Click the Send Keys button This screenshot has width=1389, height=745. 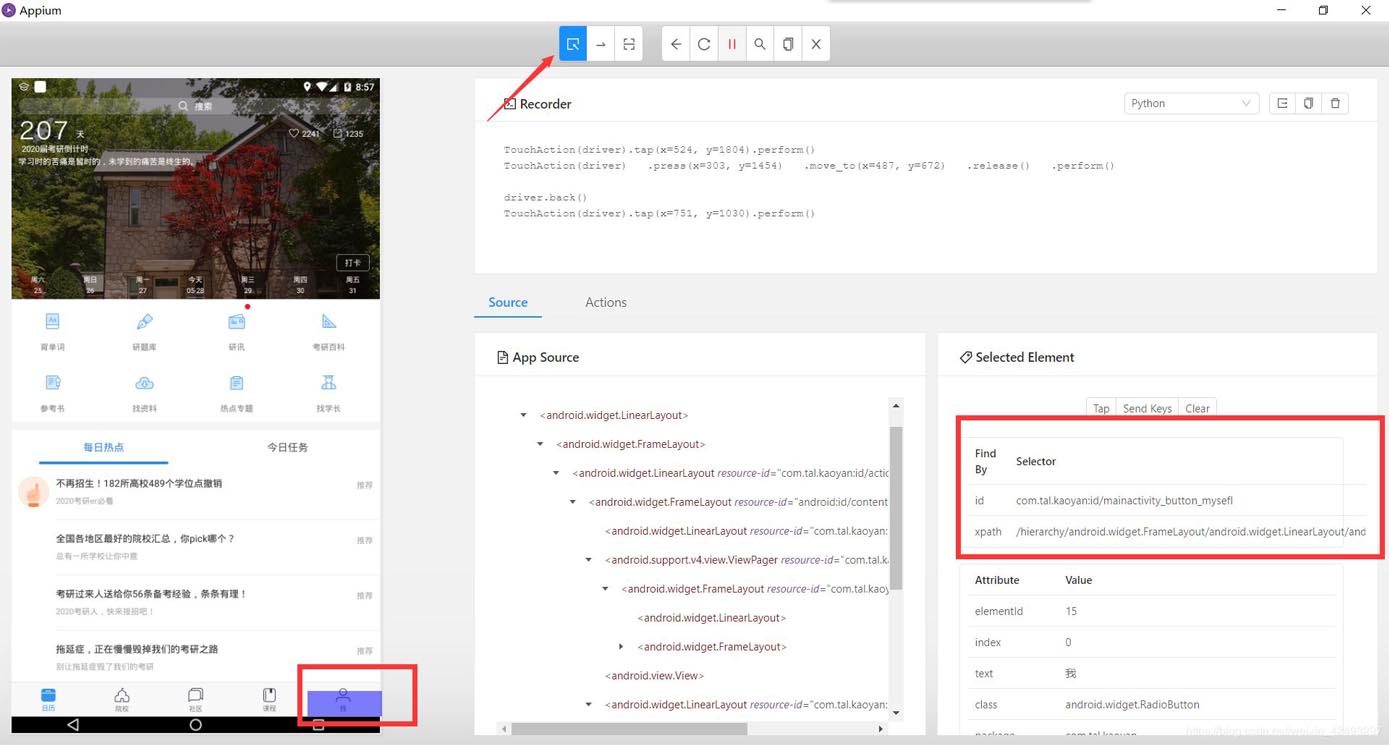click(x=1147, y=408)
